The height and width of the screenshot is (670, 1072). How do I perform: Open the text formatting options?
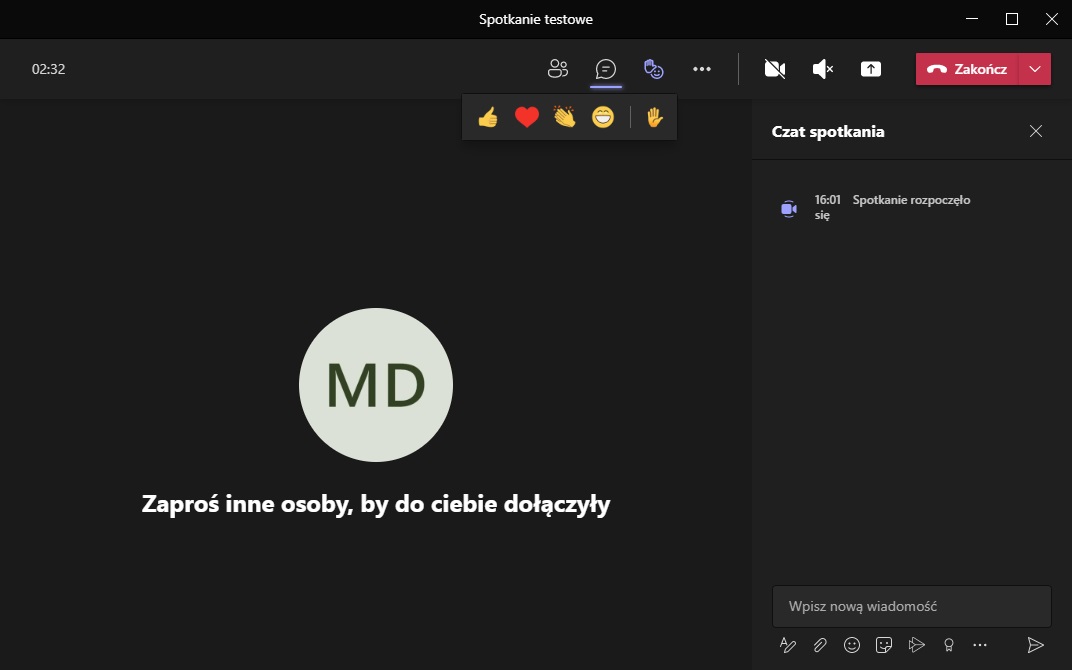788,645
